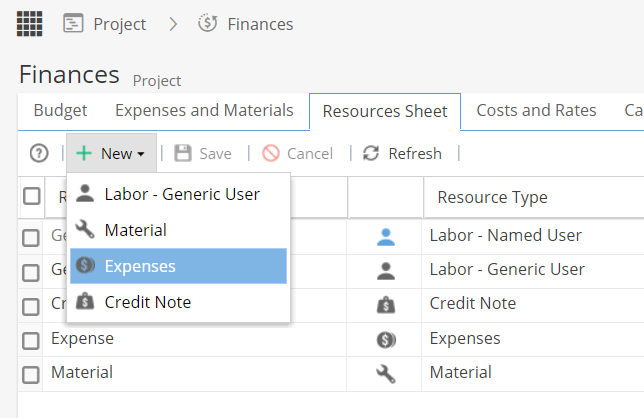Choose Expenses from the New menu
This screenshot has height=418, width=644.
[x=178, y=266]
